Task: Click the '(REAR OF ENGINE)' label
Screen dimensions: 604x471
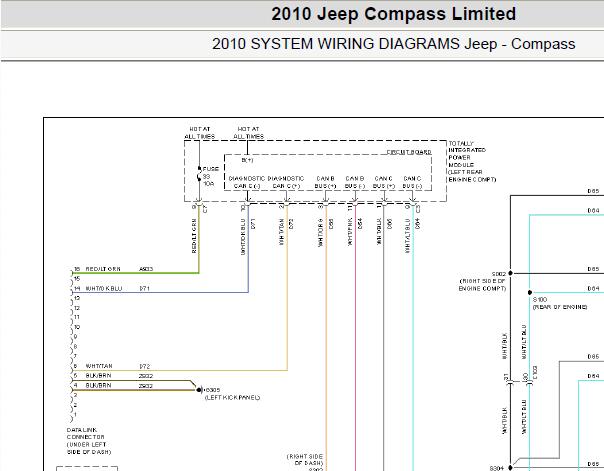Action: tap(560, 307)
